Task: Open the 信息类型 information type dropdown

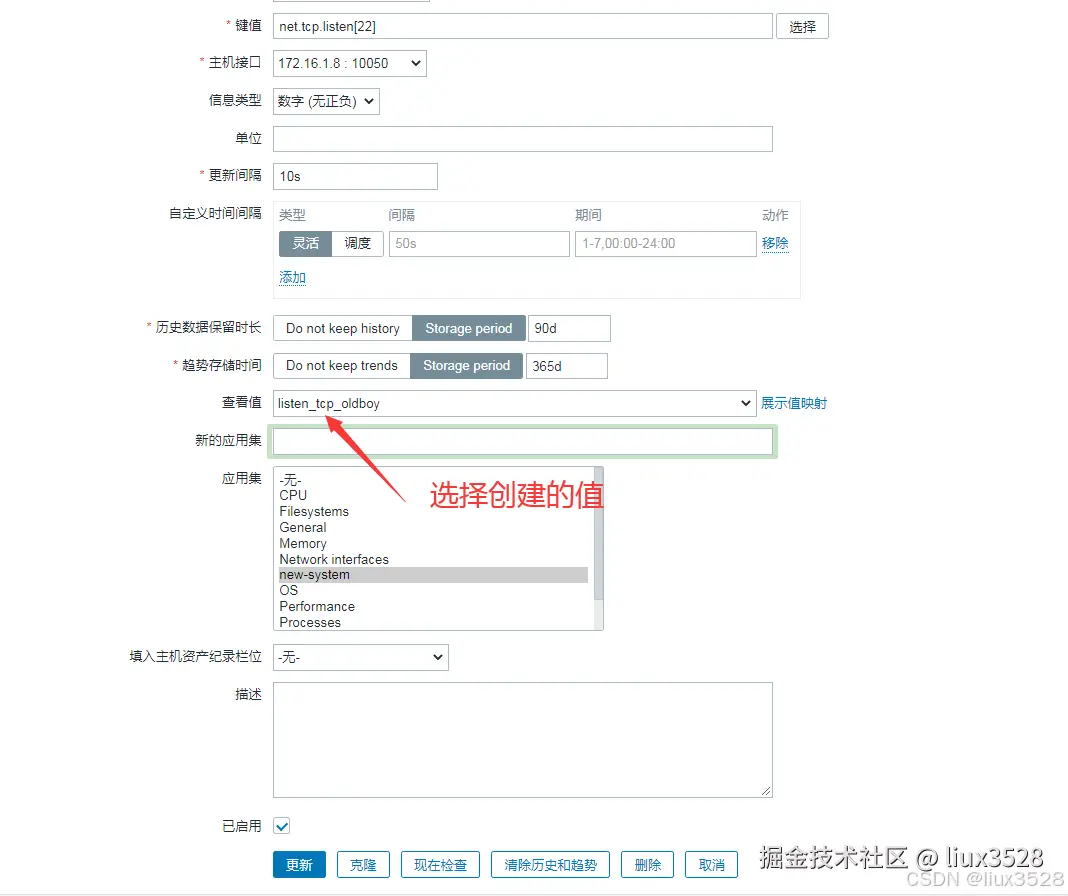Action: tap(326, 101)
